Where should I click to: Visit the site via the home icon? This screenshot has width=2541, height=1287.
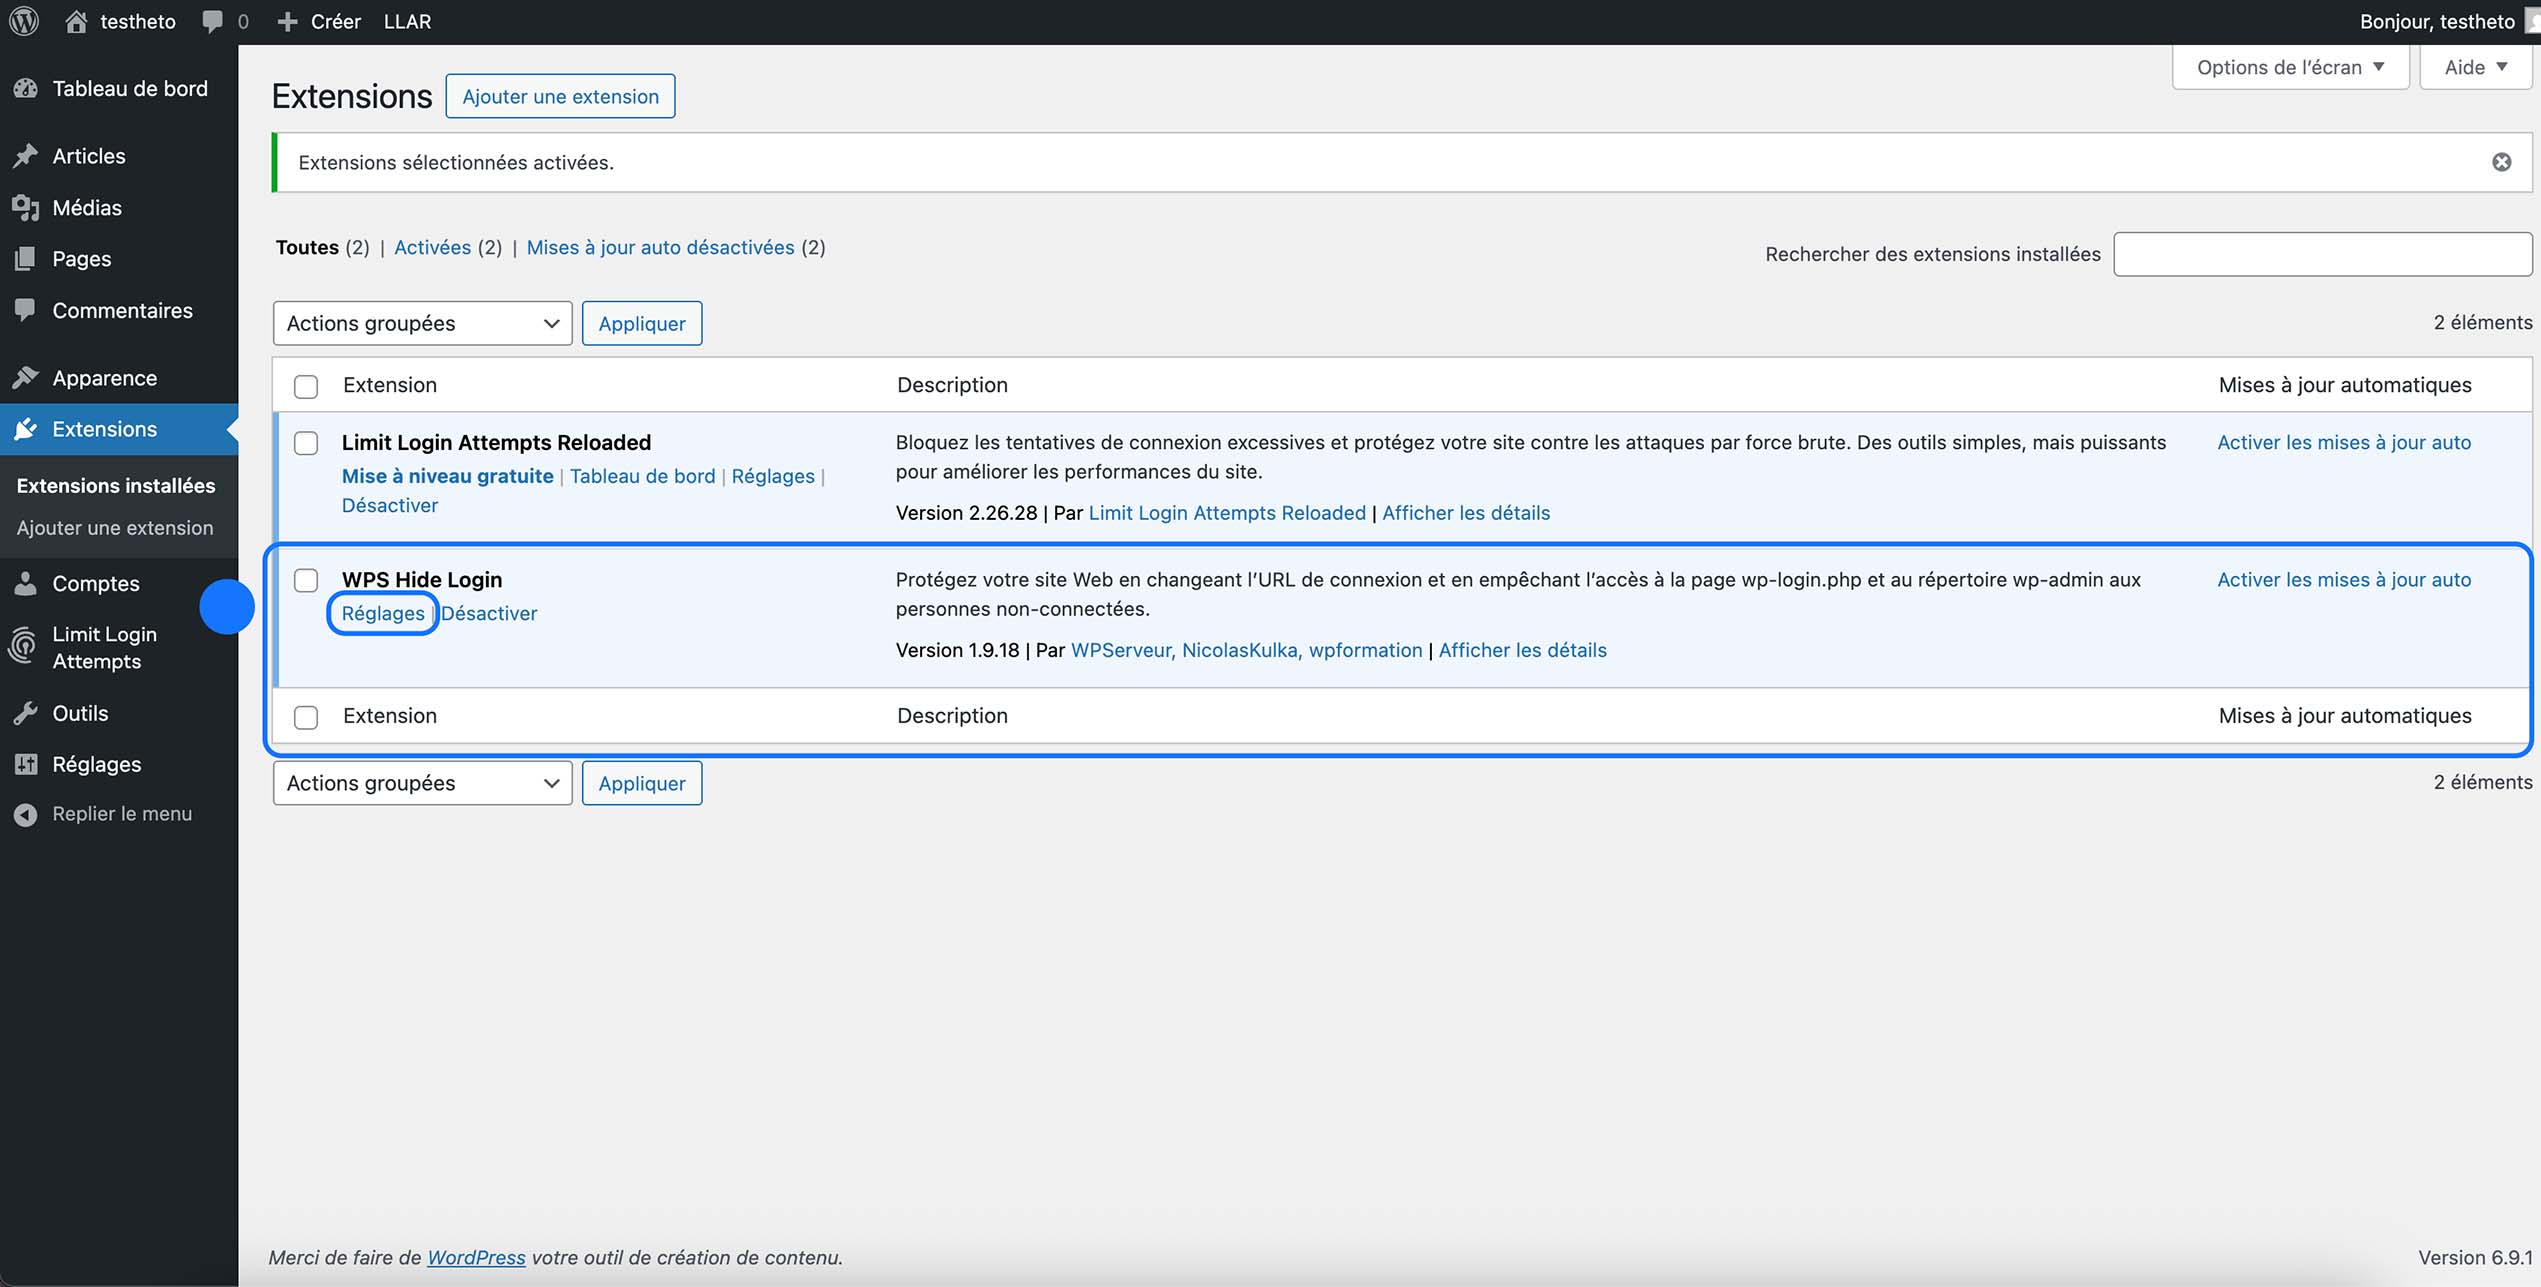pos(76,21)
